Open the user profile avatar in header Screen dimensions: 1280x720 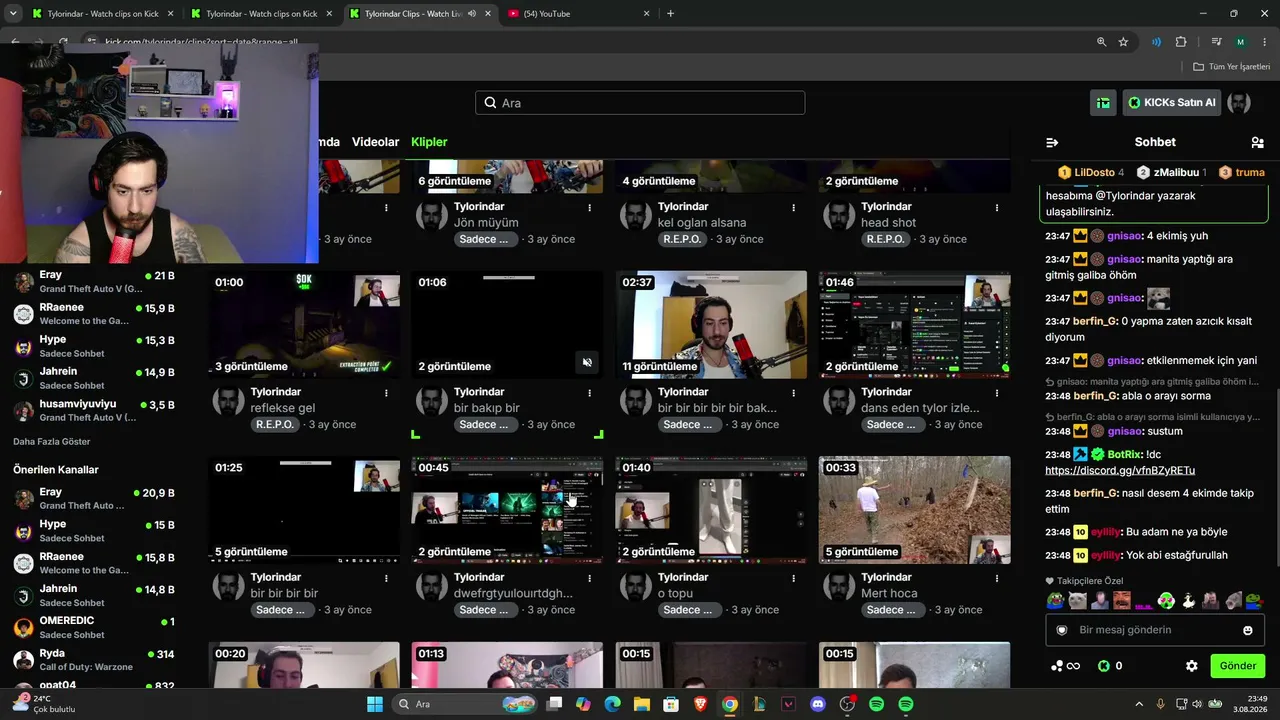tap(1239, 102)
